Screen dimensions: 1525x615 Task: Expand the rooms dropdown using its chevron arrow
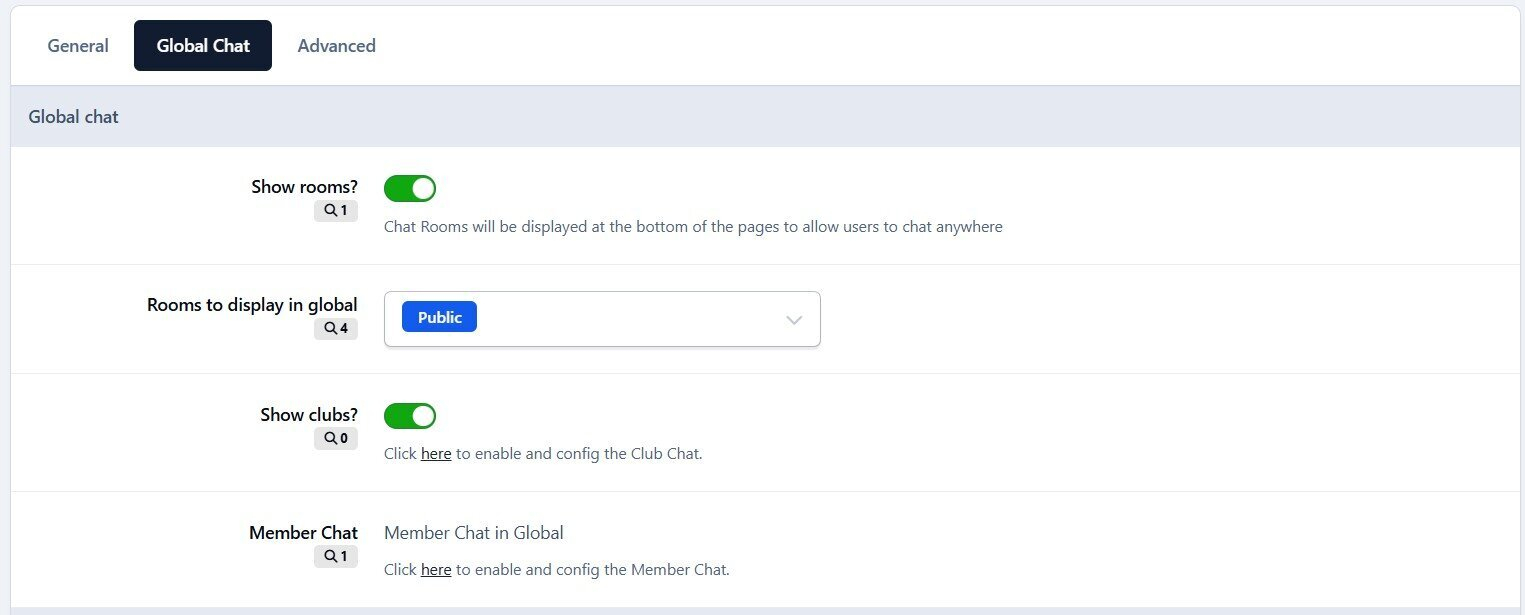[x=794, y=320]
